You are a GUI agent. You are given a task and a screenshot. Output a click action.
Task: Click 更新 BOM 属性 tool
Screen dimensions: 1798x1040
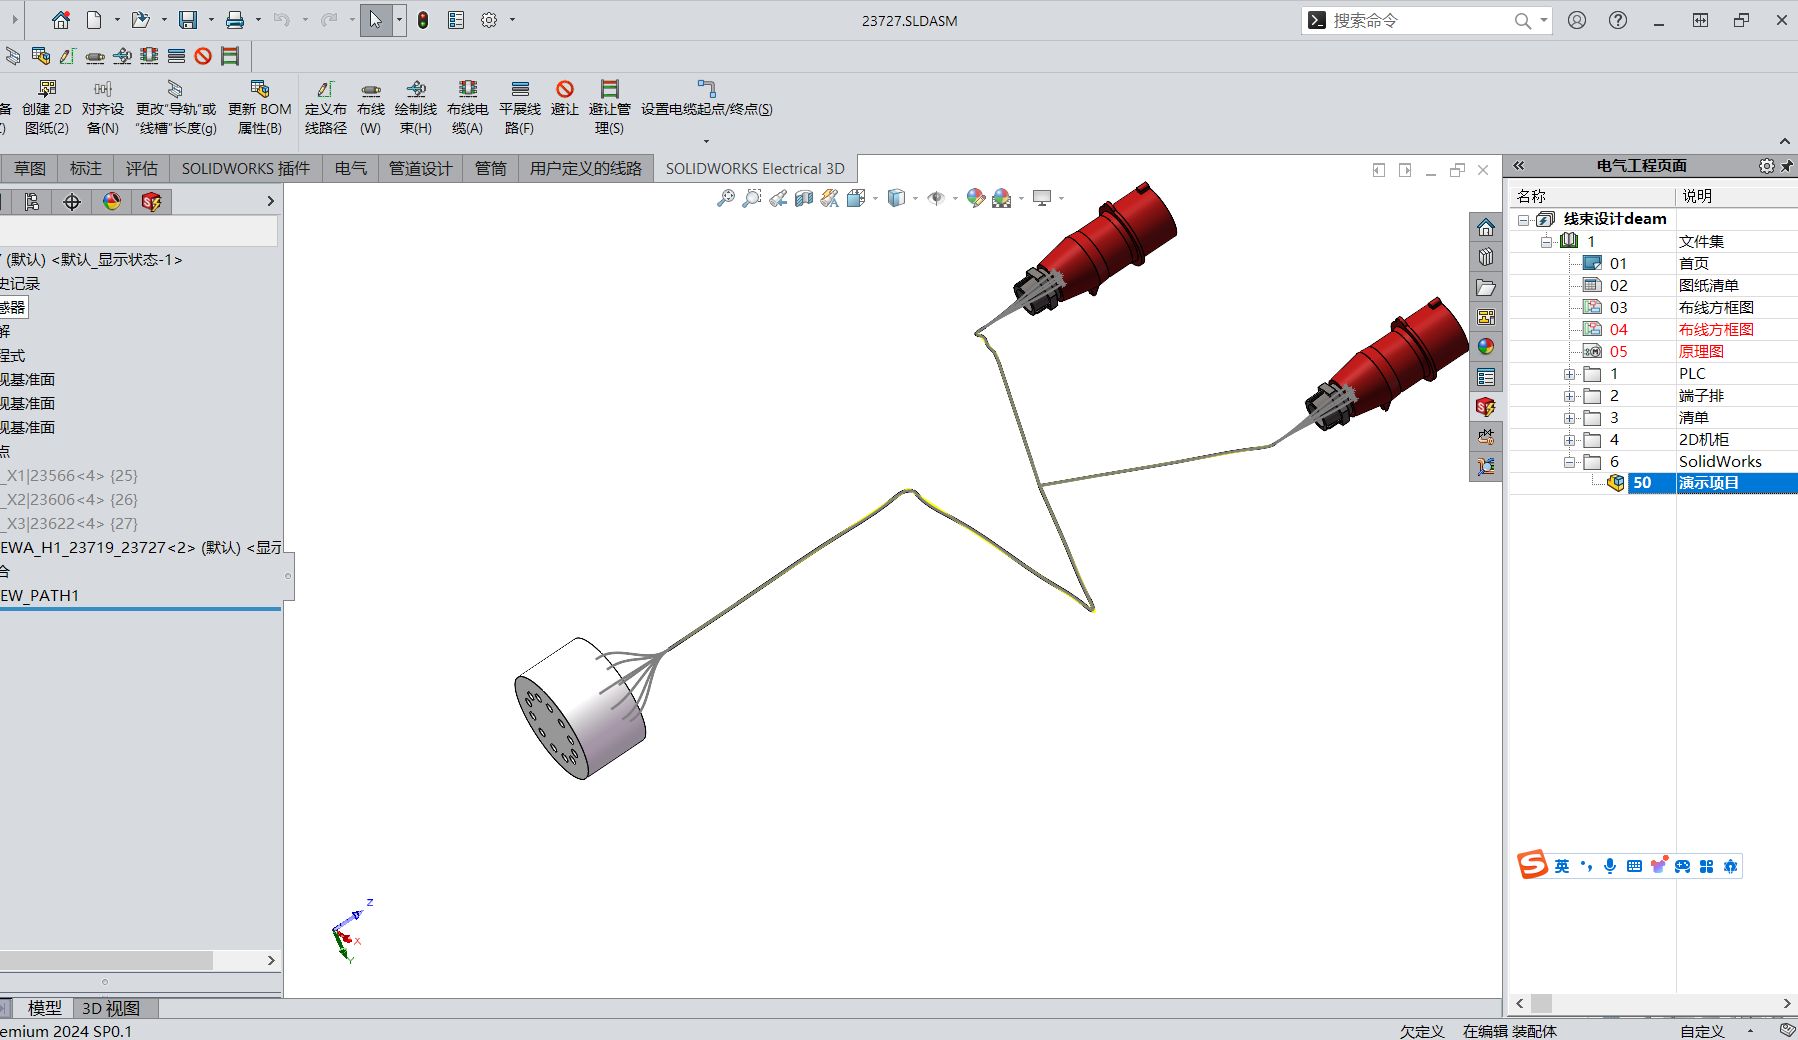coord(260,108)
